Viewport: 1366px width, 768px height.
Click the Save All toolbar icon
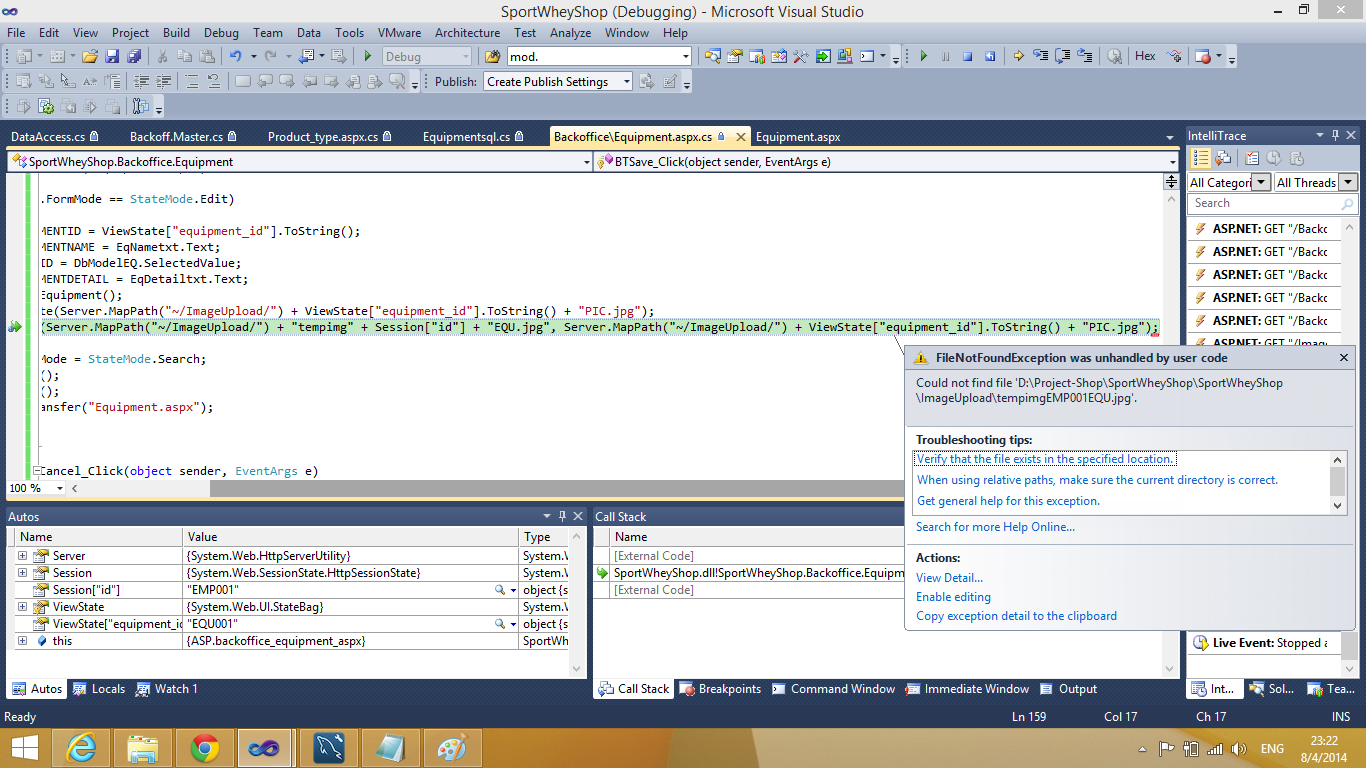(x=134, y=56)
